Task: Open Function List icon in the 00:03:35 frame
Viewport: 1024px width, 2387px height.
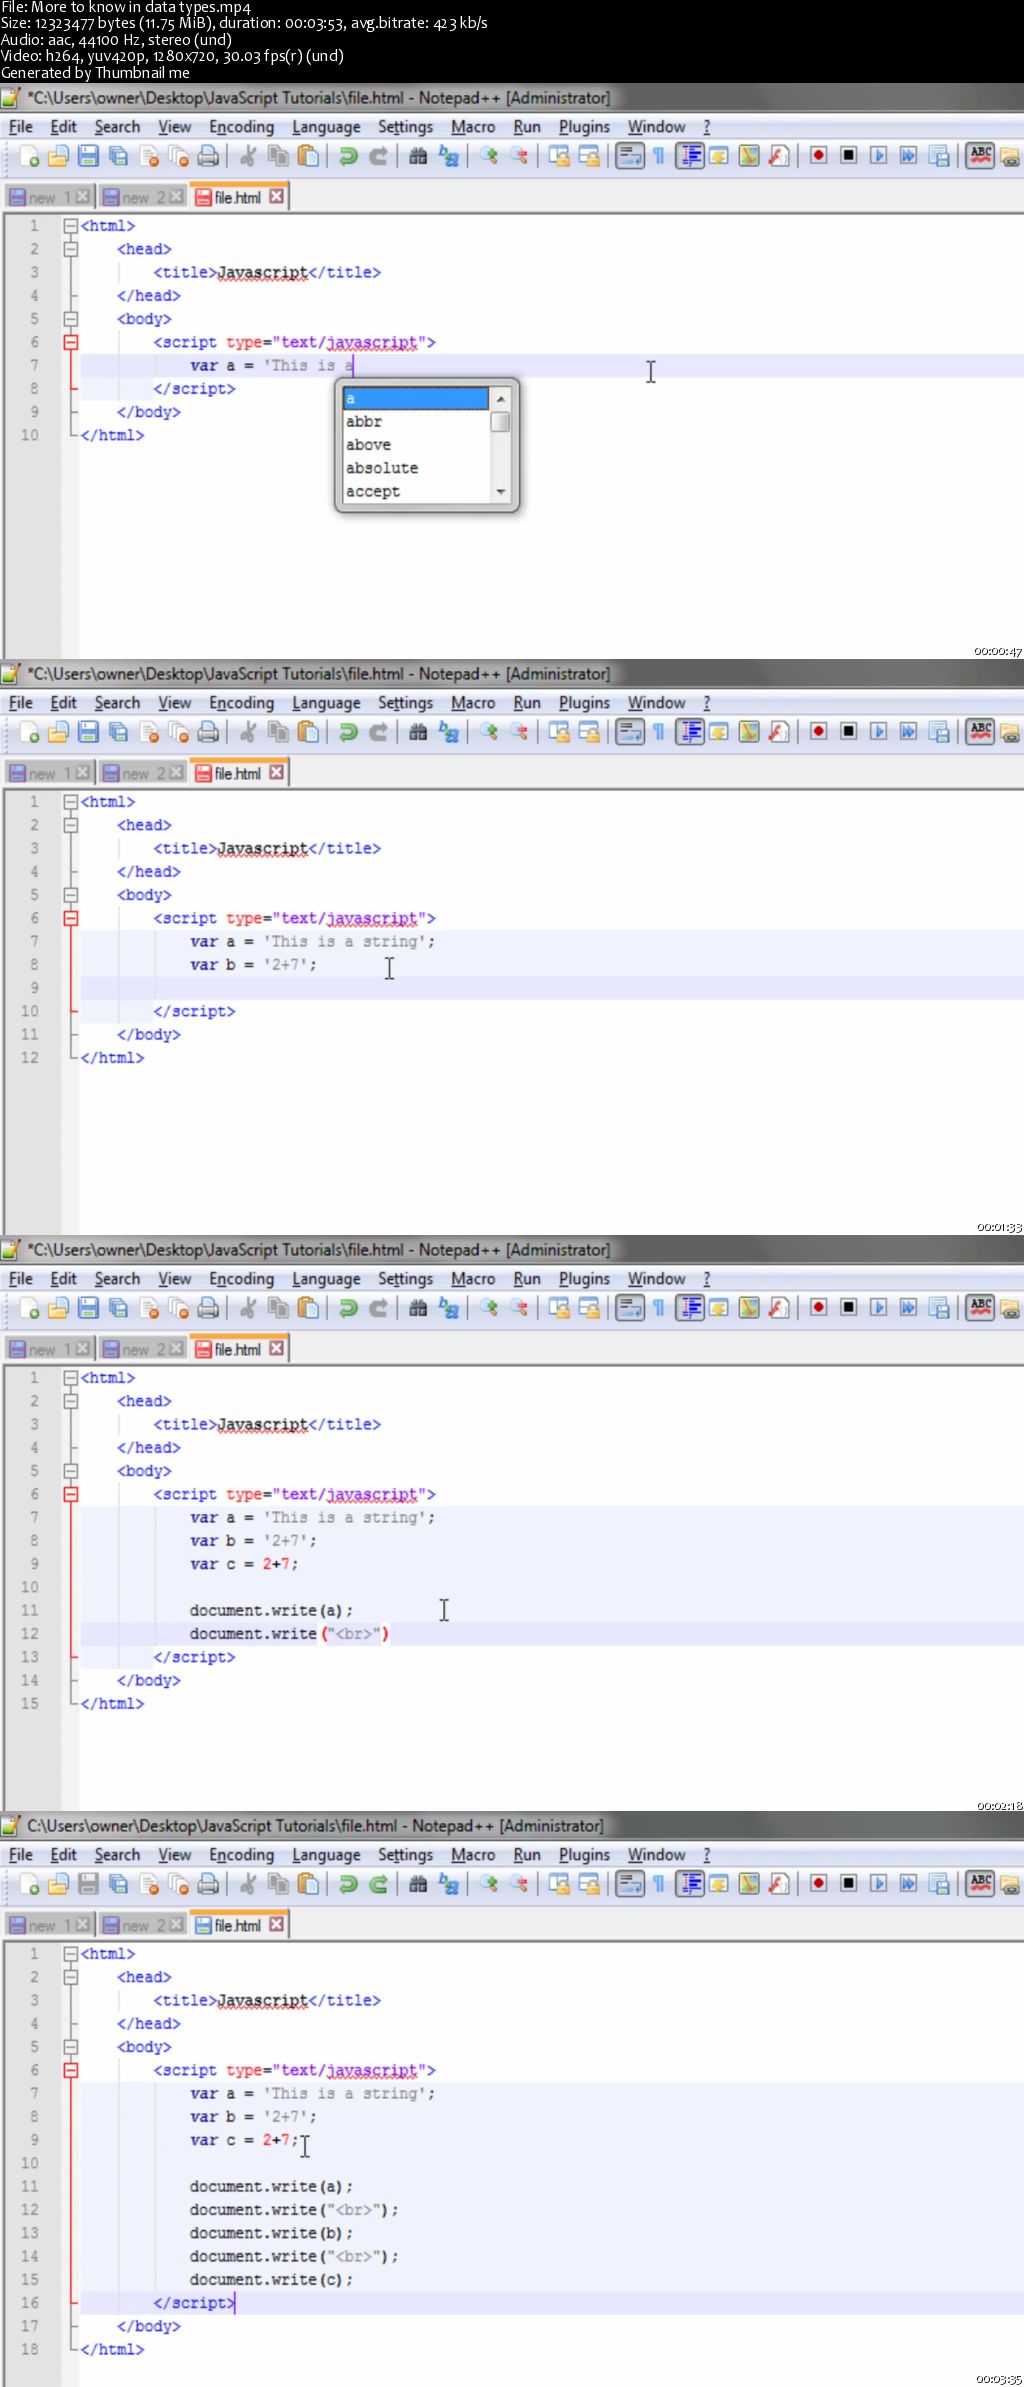Action: click(779, 1884)
